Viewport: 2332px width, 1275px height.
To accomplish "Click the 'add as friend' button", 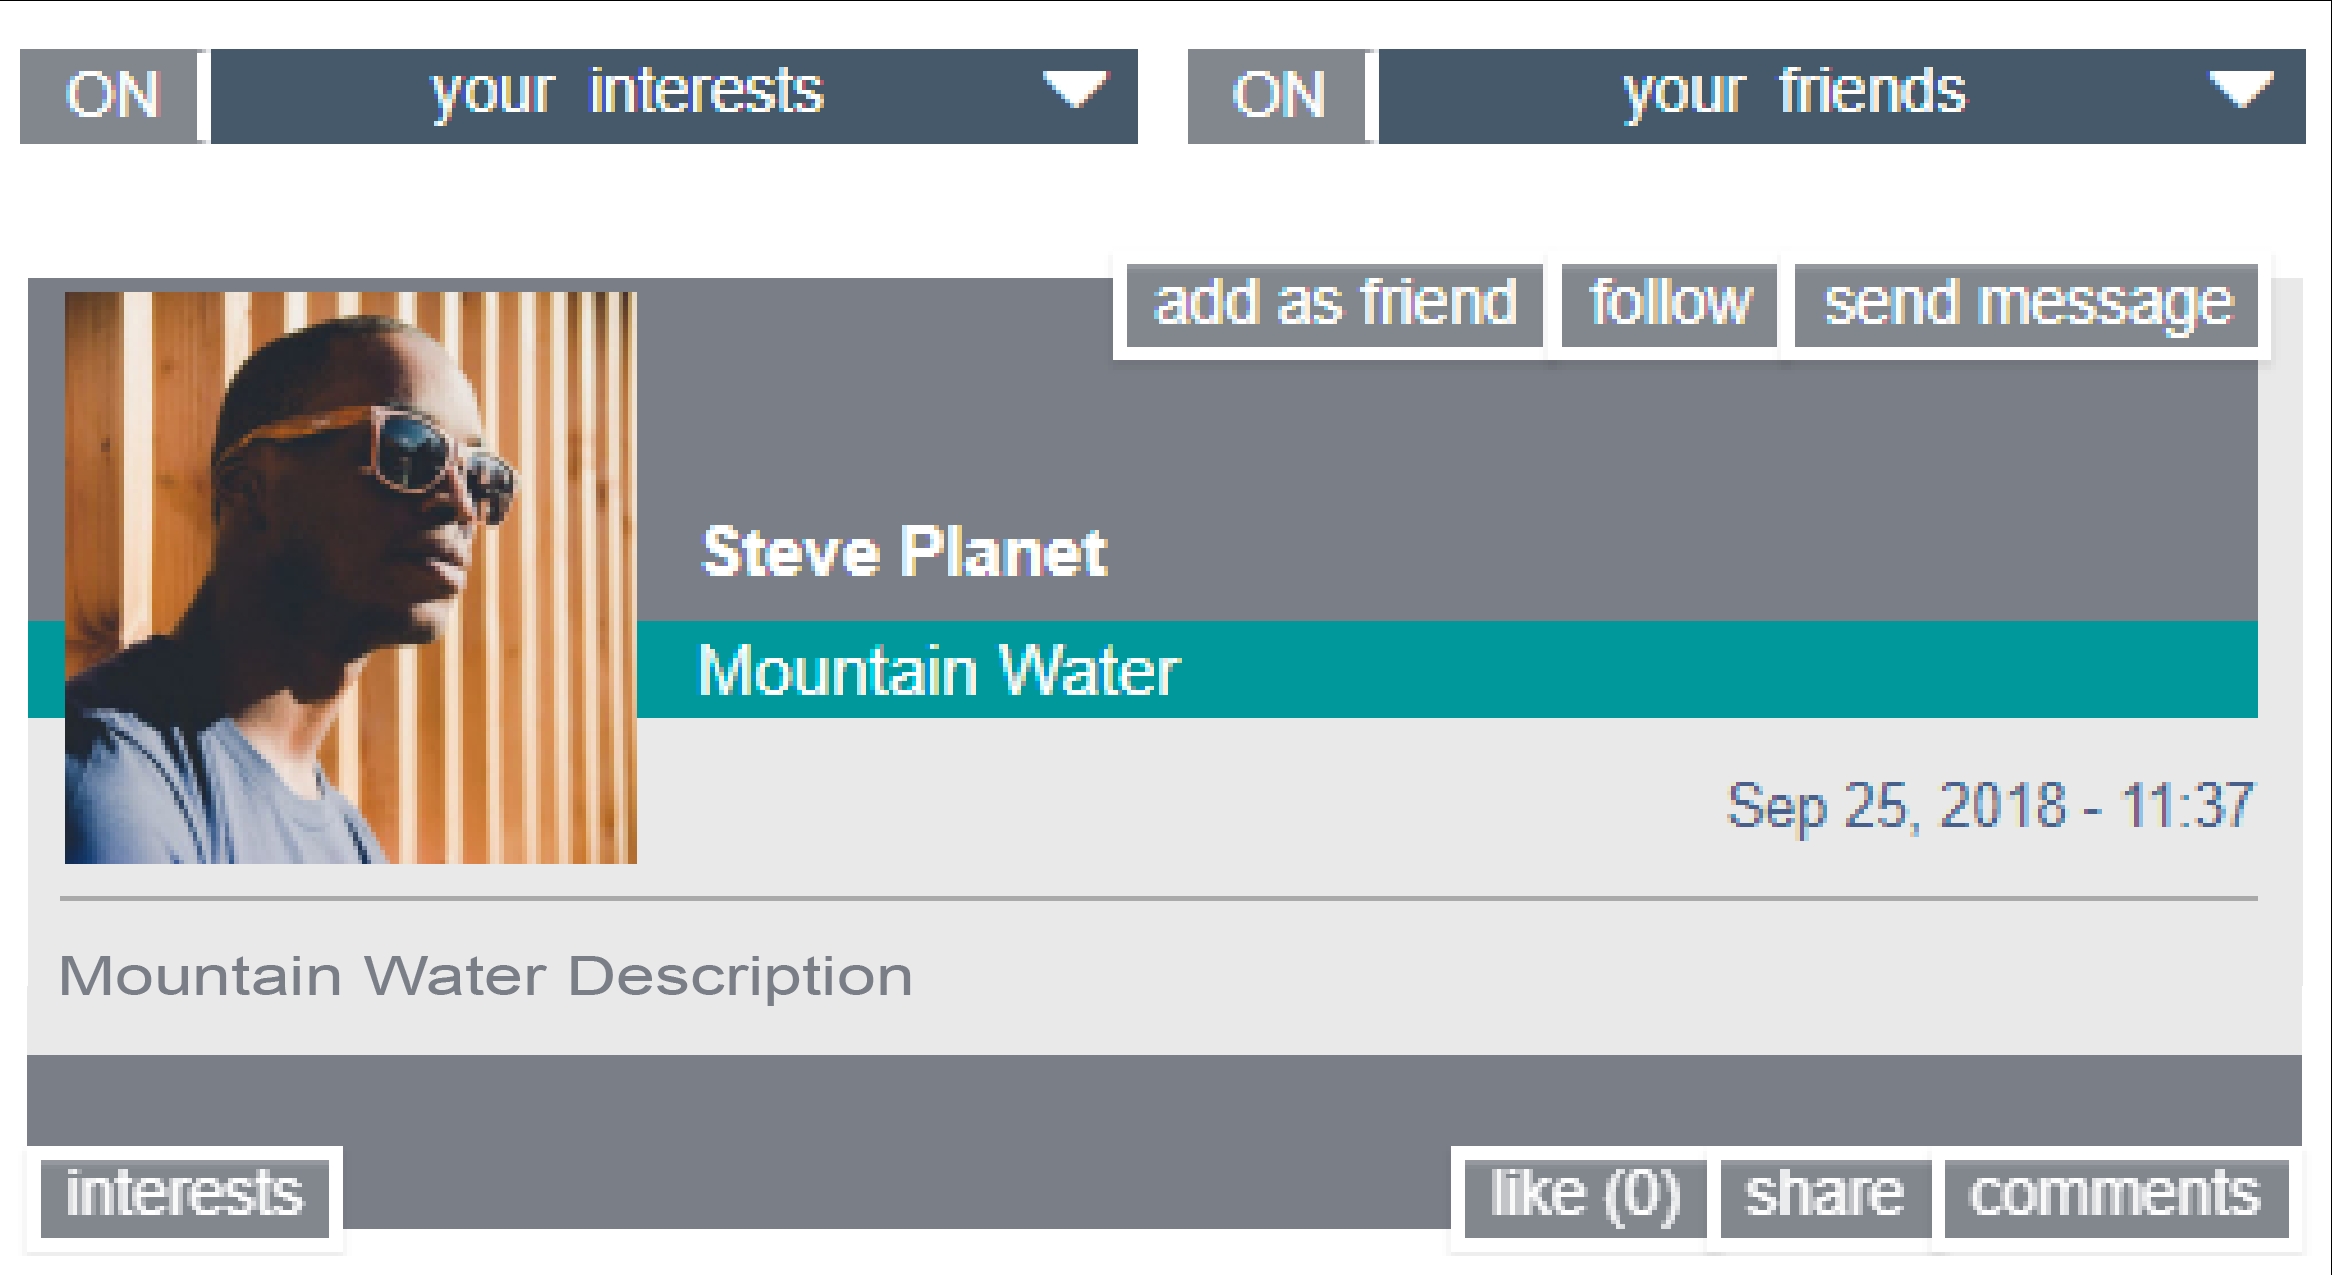I will [1334, 305].
